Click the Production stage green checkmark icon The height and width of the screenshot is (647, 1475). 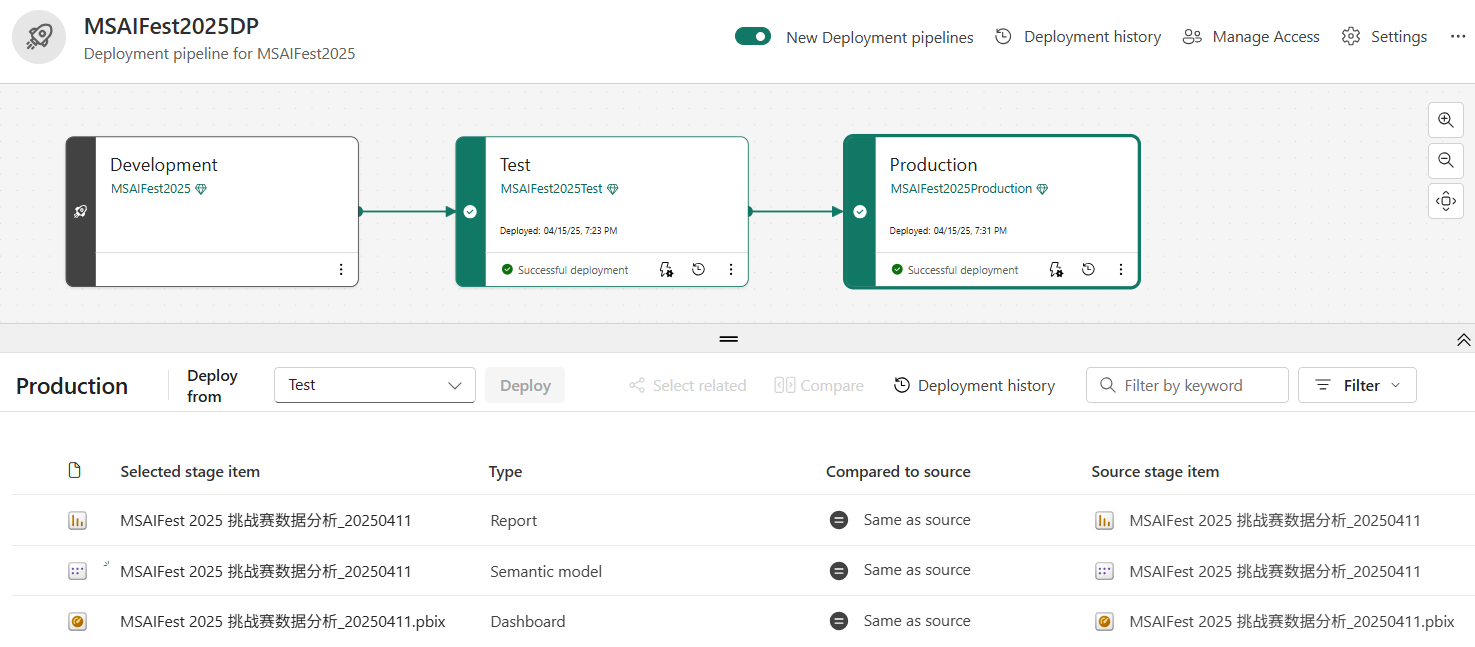pos(860,212)
